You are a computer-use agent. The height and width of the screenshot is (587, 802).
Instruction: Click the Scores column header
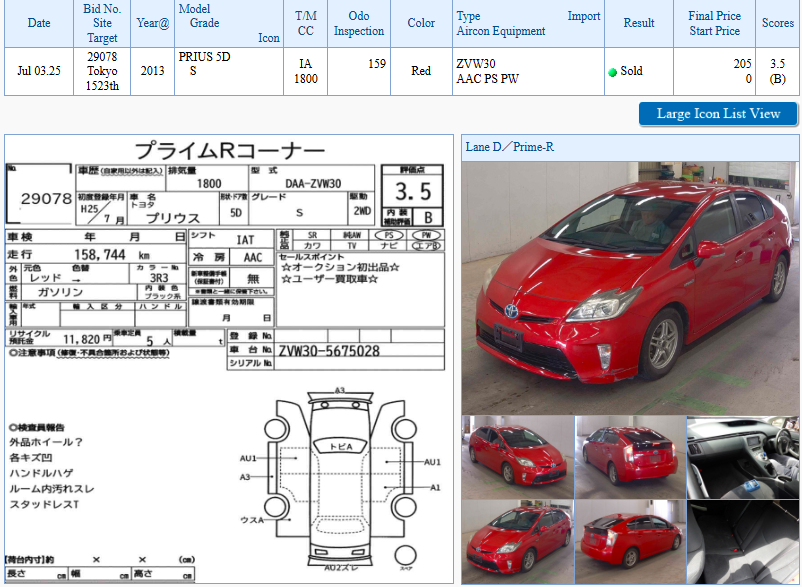click(x=777, y=23)
